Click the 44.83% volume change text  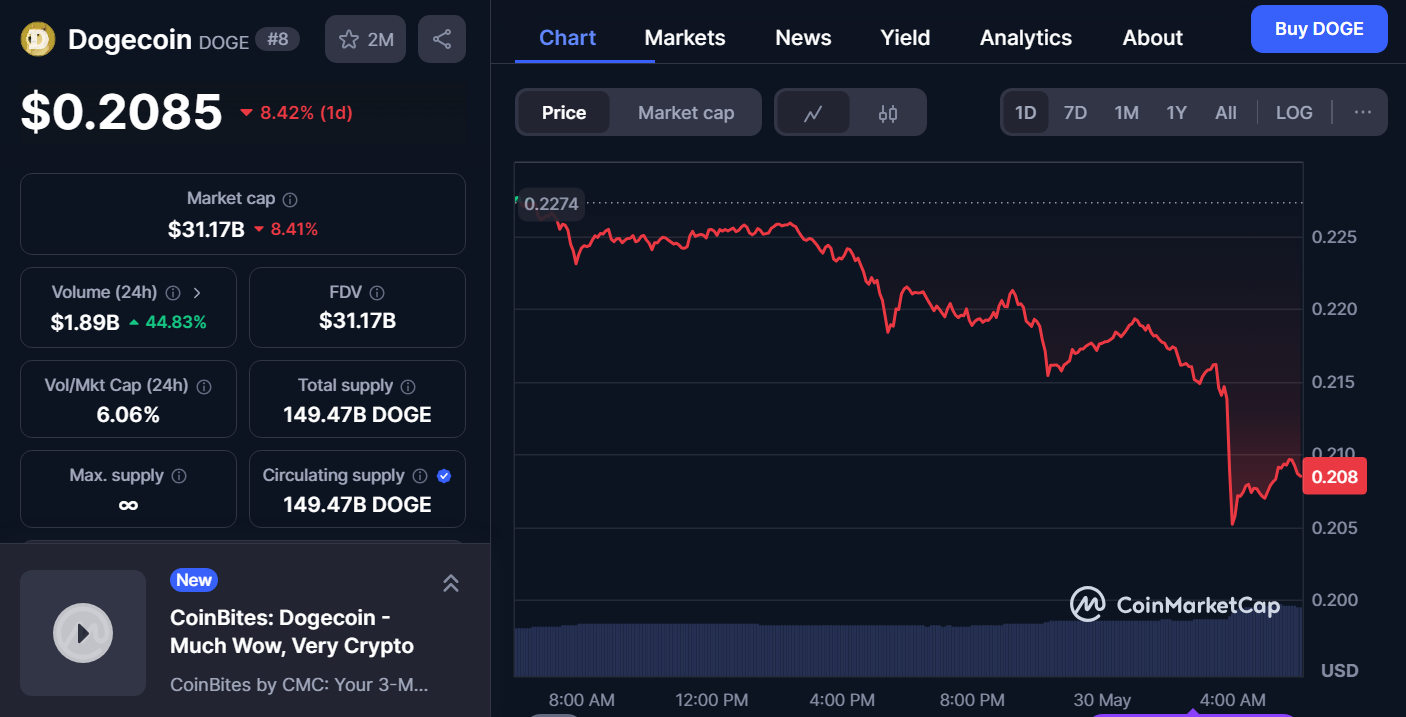[x=175, y=322]
